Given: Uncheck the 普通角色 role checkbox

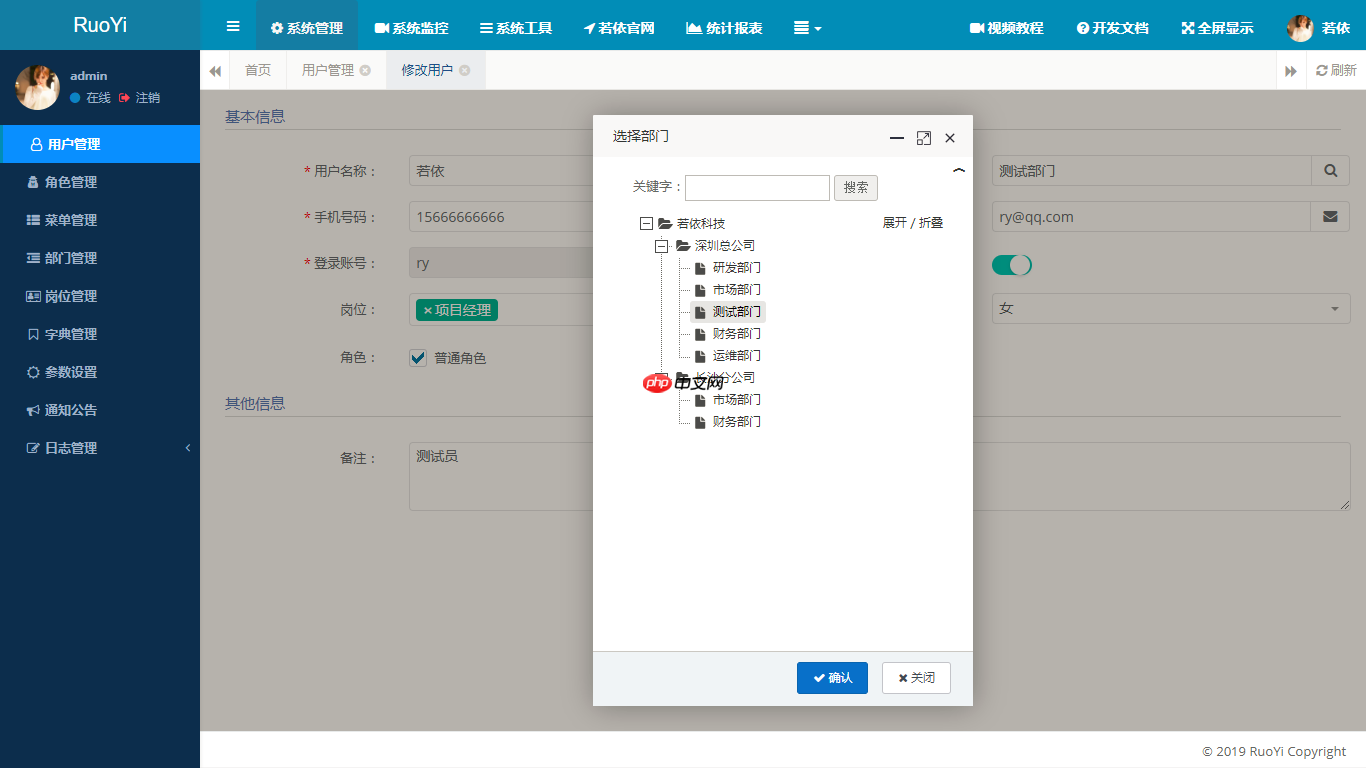Looking at the screenshot, I should [x=417, y=357].
